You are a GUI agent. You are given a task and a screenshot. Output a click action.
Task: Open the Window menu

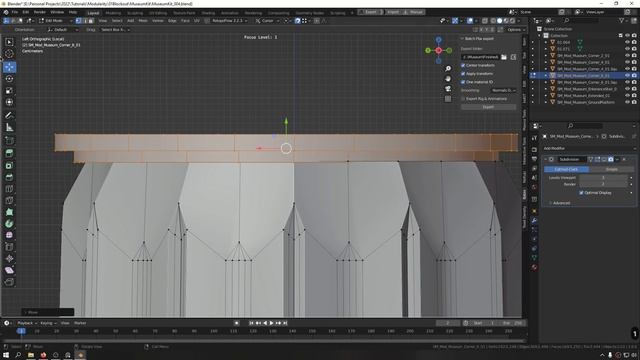point(57,12)
